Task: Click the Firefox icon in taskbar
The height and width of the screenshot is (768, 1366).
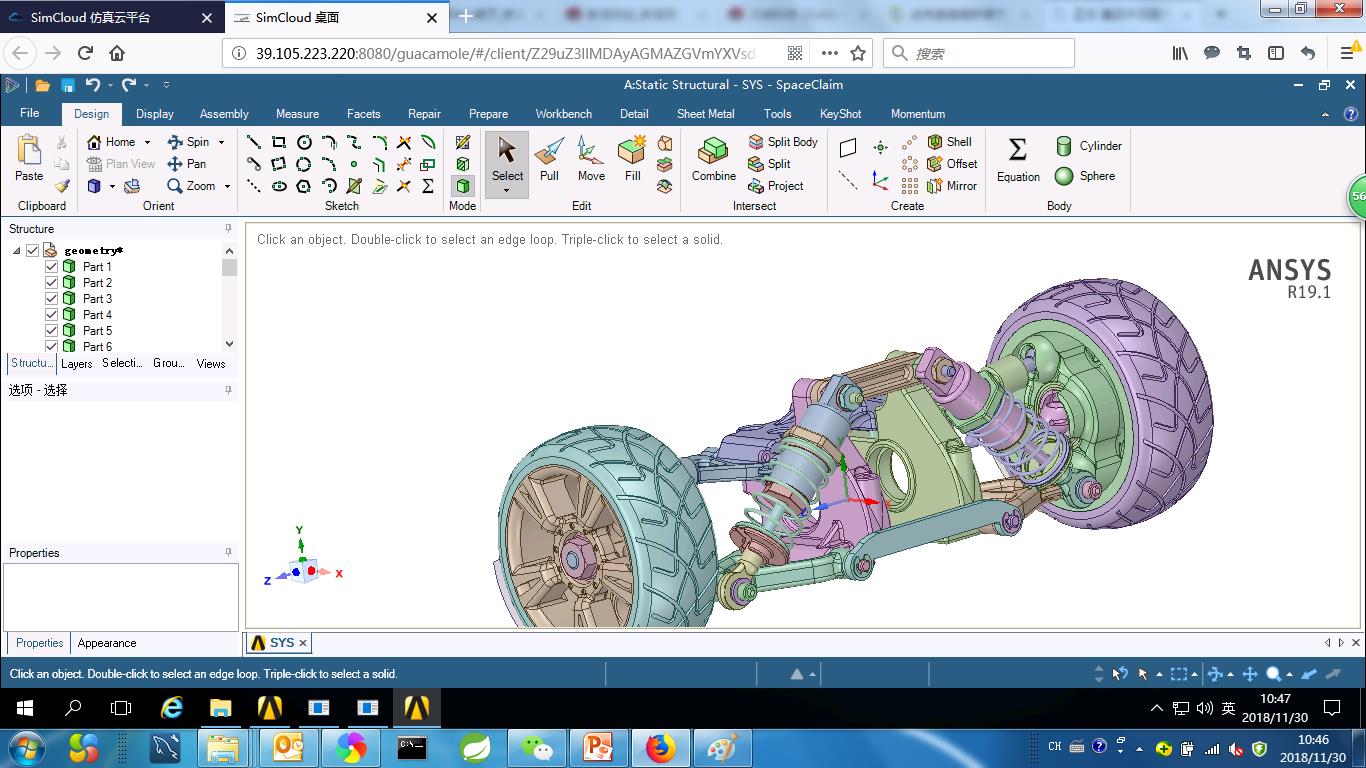Action: tap(660, 747)
